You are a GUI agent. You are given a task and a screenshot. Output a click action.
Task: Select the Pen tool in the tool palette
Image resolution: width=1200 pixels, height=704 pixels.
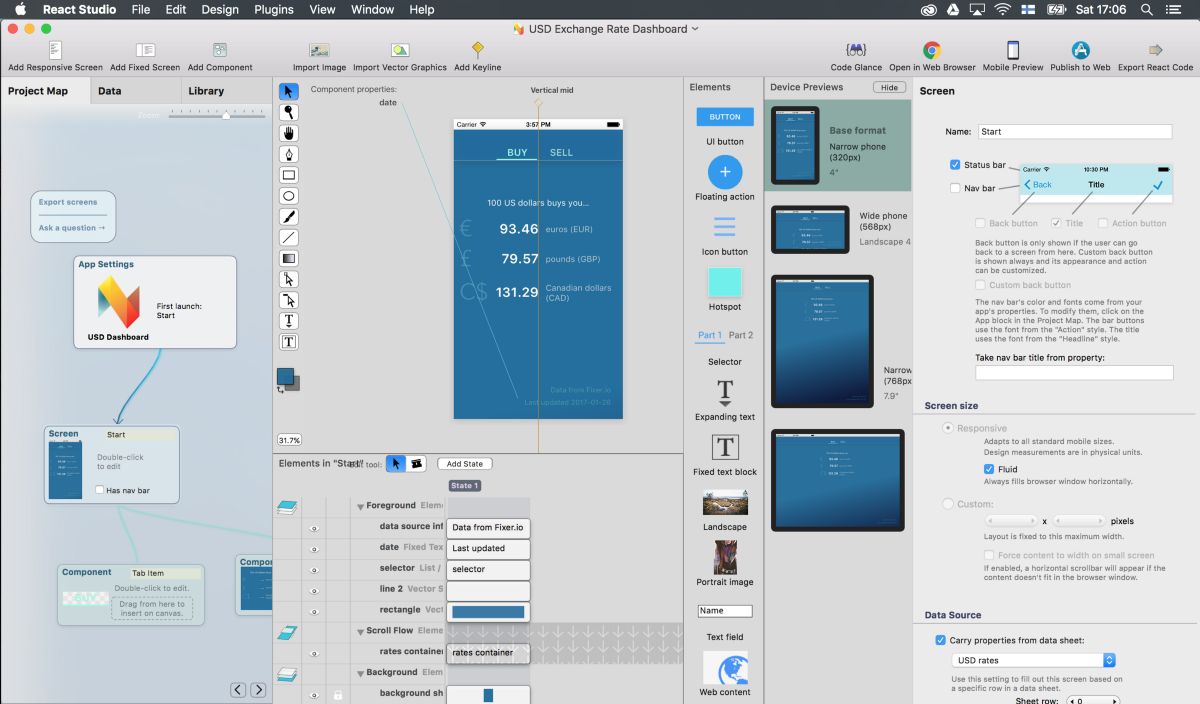(x=289, y=154)
